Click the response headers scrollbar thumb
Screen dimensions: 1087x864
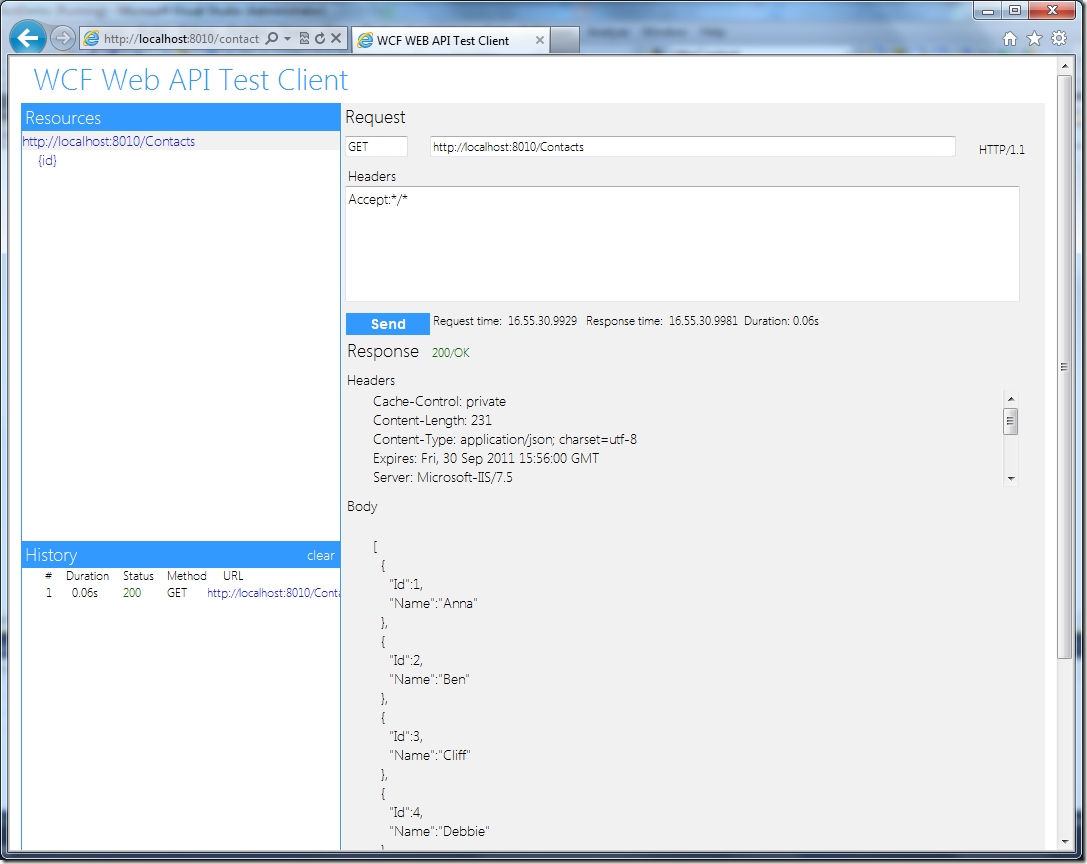1011,421
